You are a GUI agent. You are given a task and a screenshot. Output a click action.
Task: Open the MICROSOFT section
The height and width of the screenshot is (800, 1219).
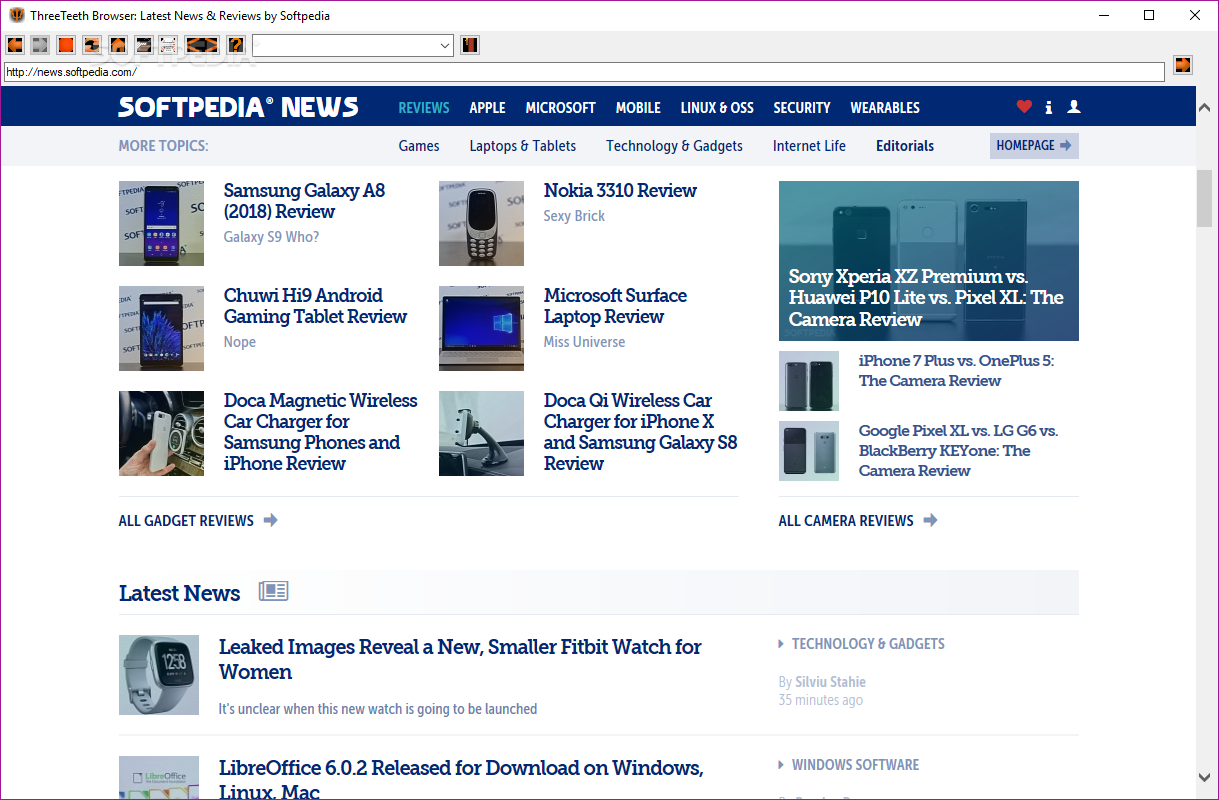click(x=561, y=108)
